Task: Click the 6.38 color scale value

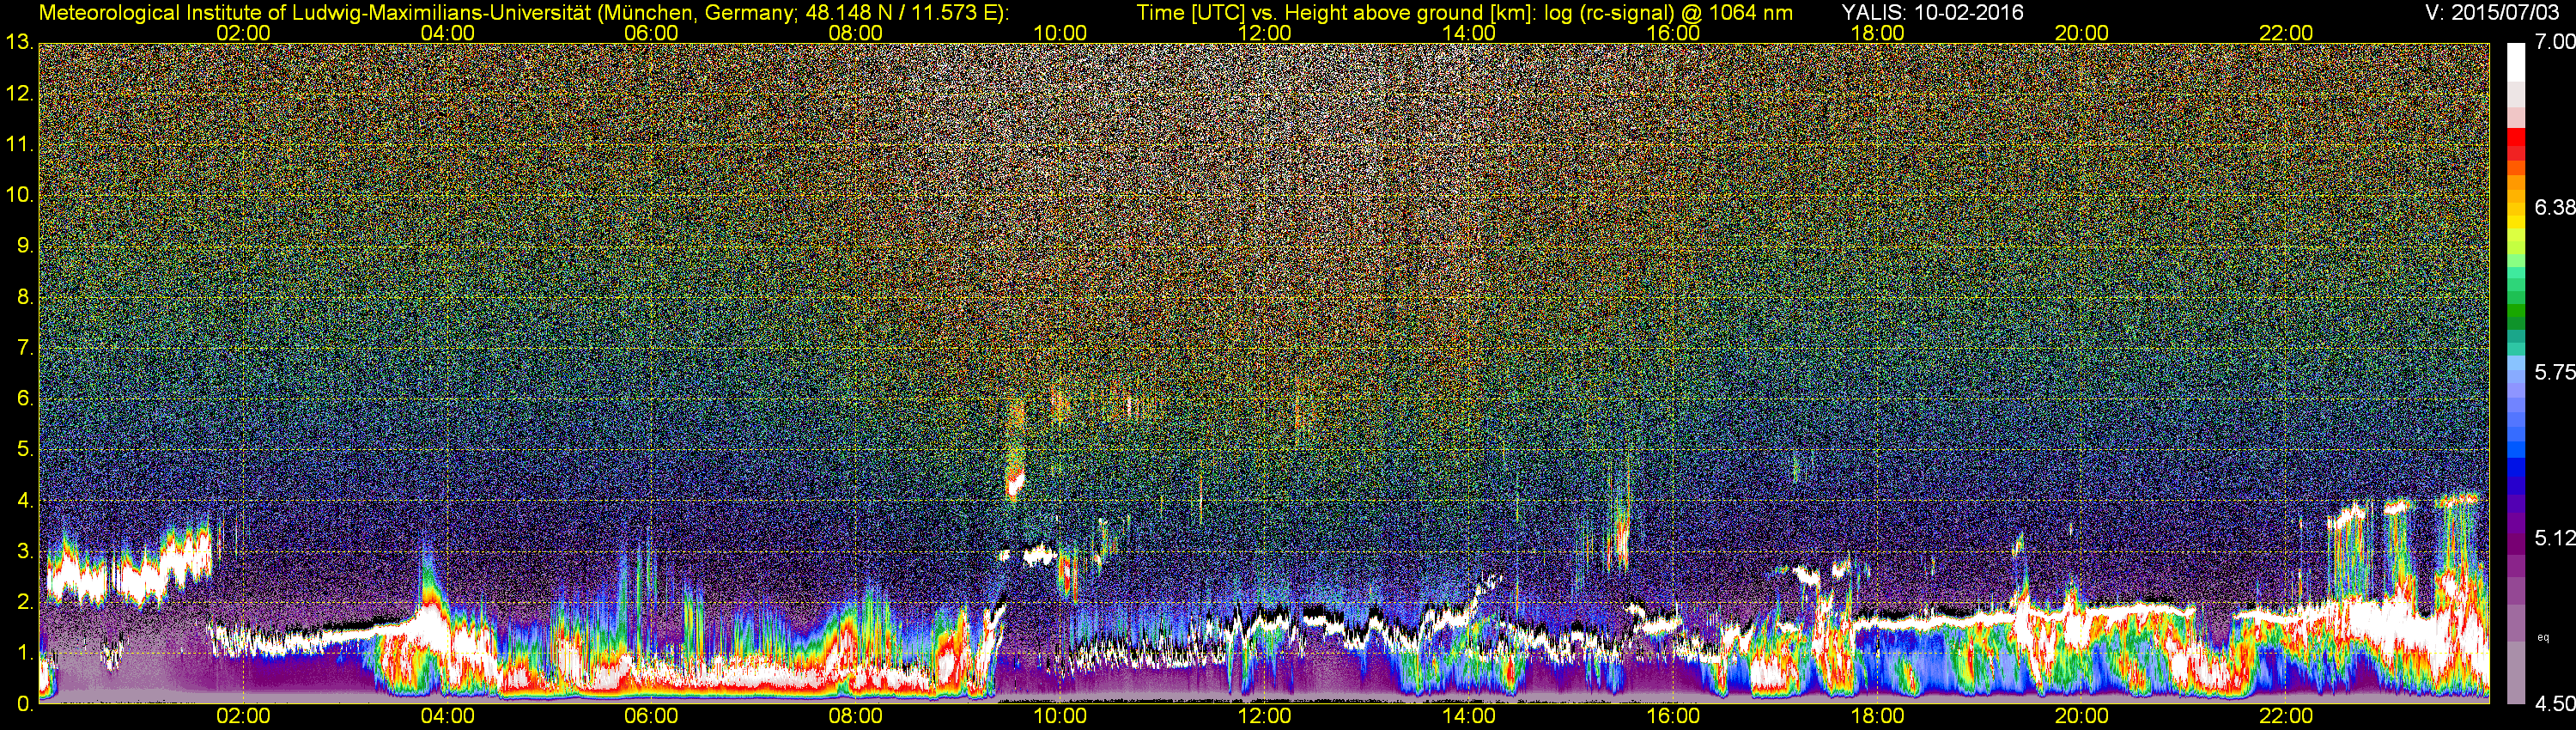Action: coord(2555,208)
